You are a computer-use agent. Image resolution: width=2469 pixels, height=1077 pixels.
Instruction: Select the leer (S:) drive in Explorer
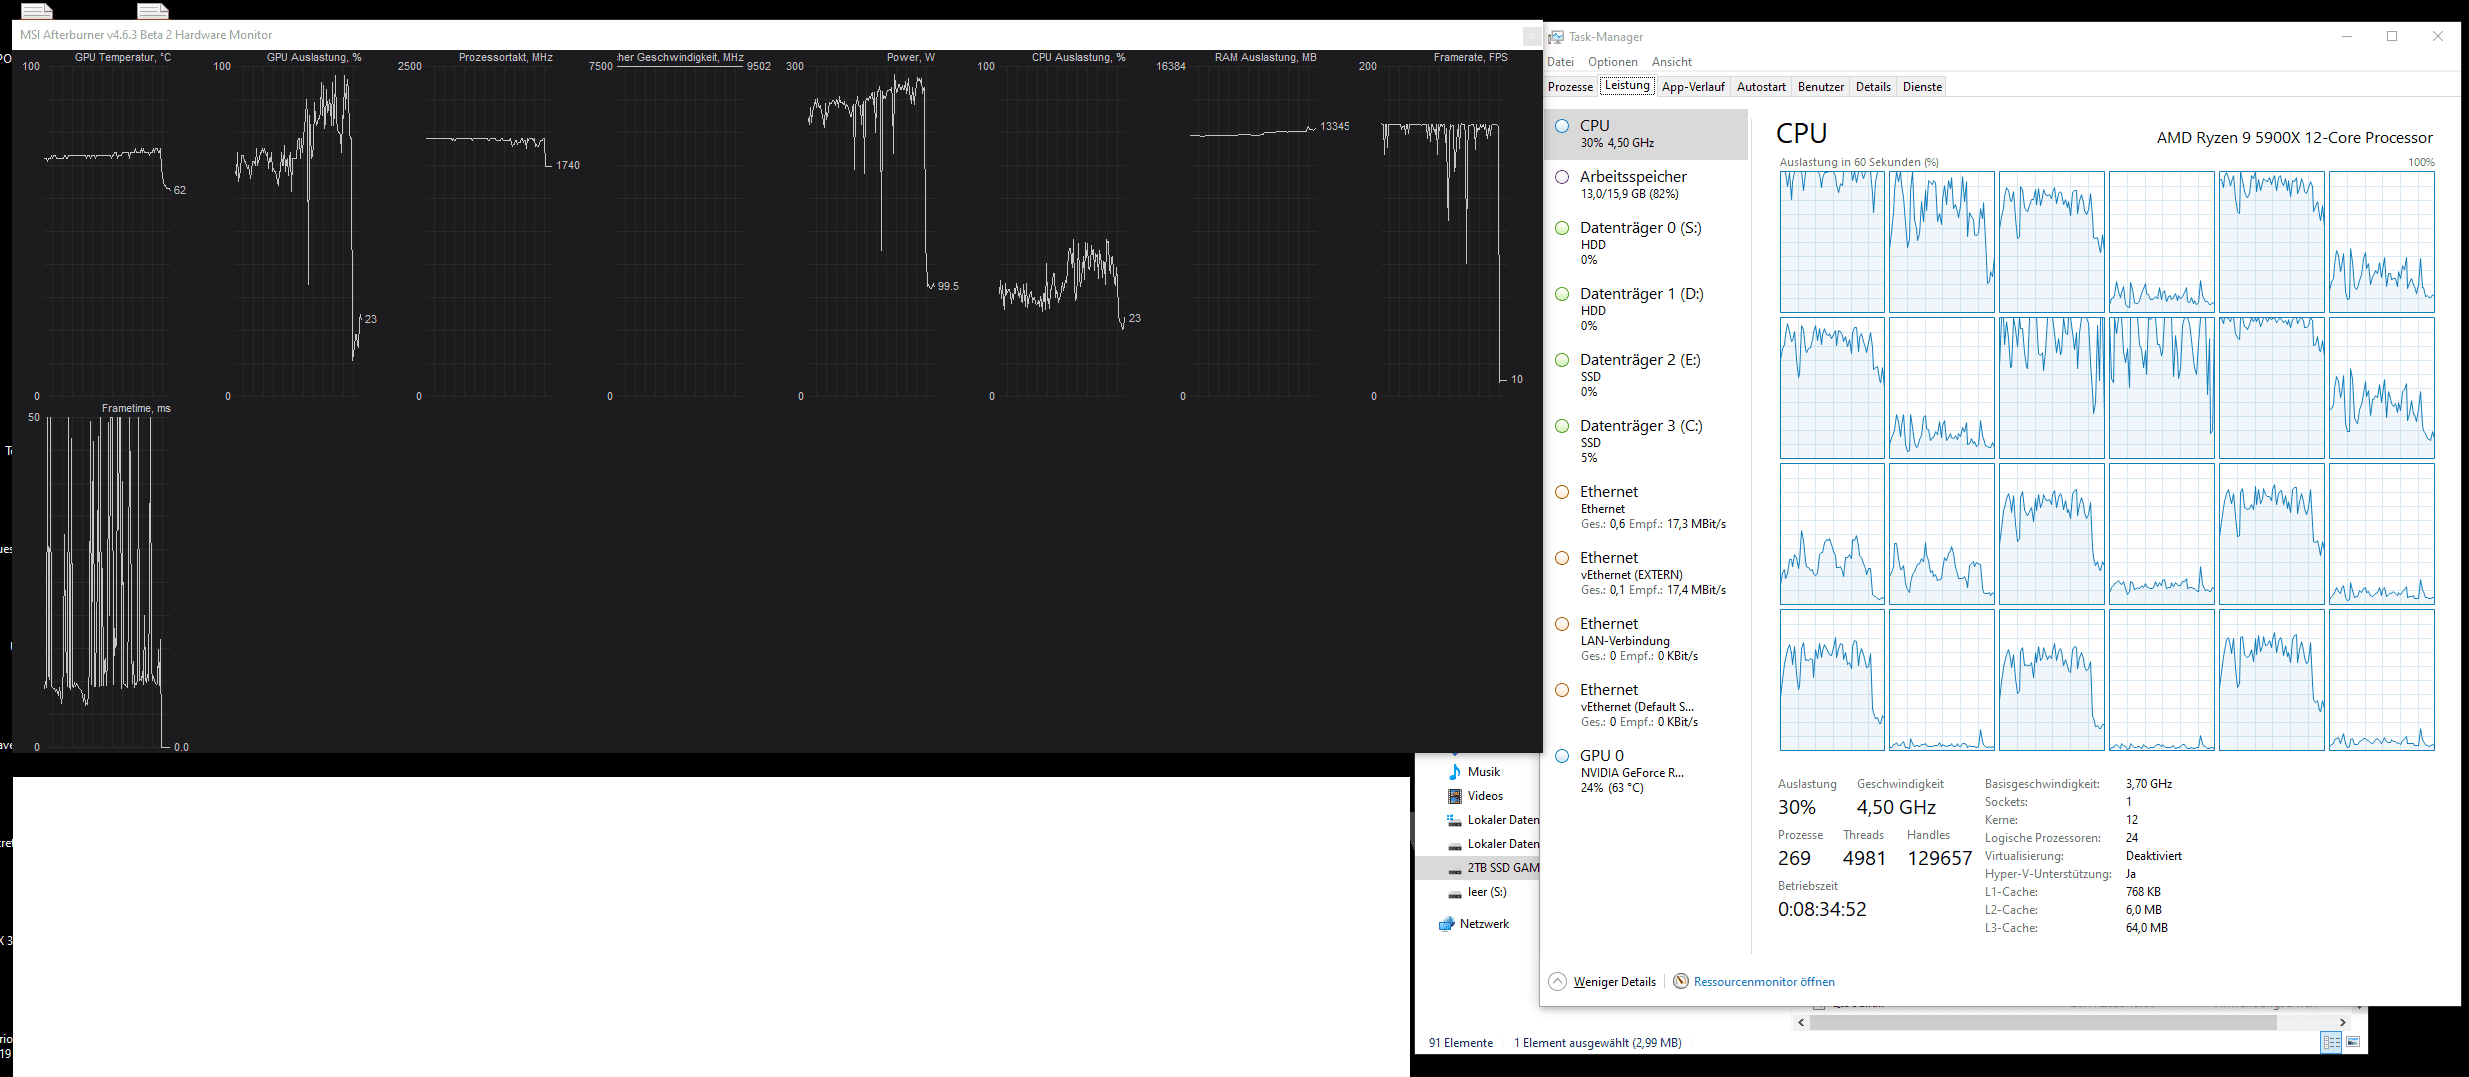coord(1487,892)
